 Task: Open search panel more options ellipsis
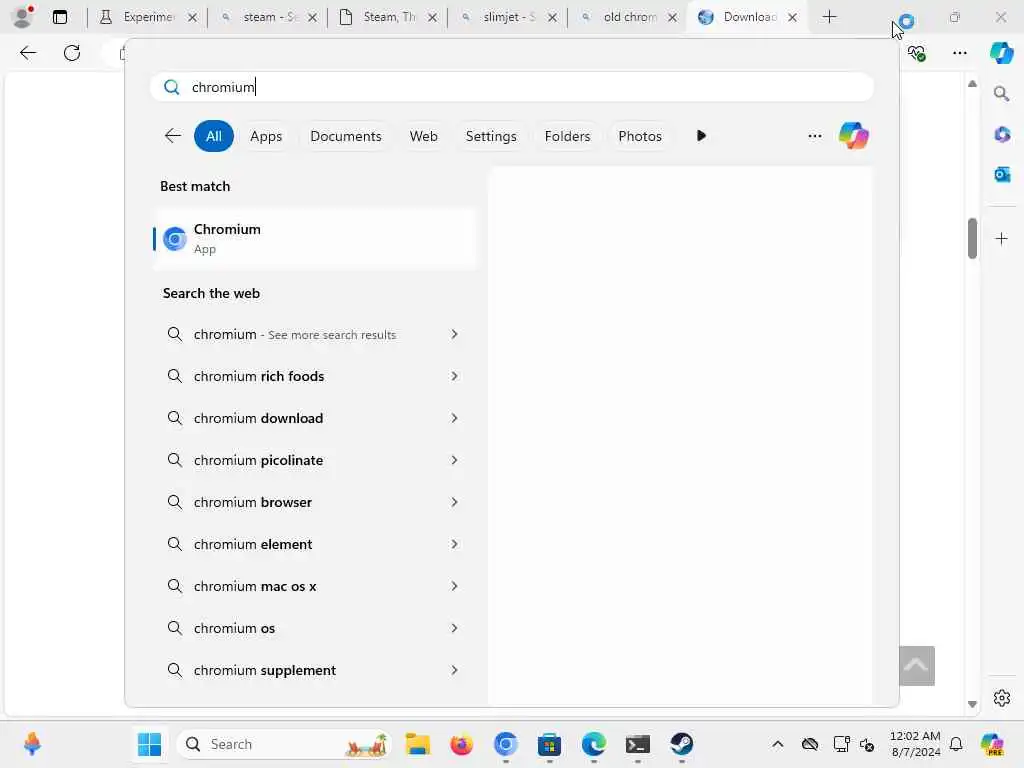(x=814, y=136)
